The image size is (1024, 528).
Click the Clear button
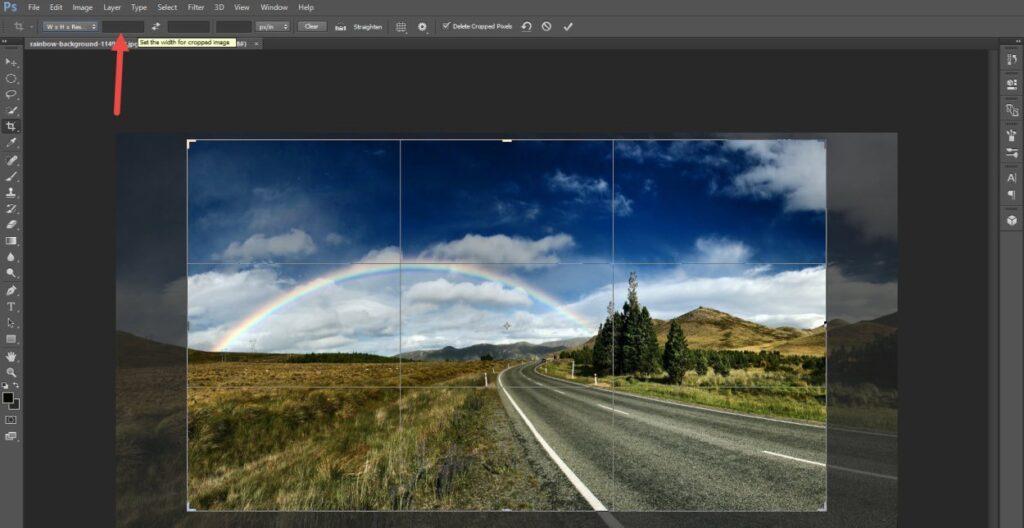coord(312,26)
